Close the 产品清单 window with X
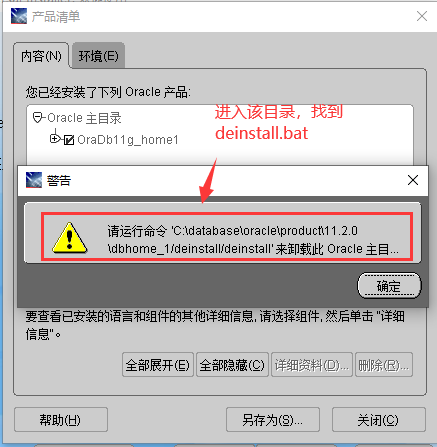The width and height of the screenshot is (437, 447). [422, 16]
